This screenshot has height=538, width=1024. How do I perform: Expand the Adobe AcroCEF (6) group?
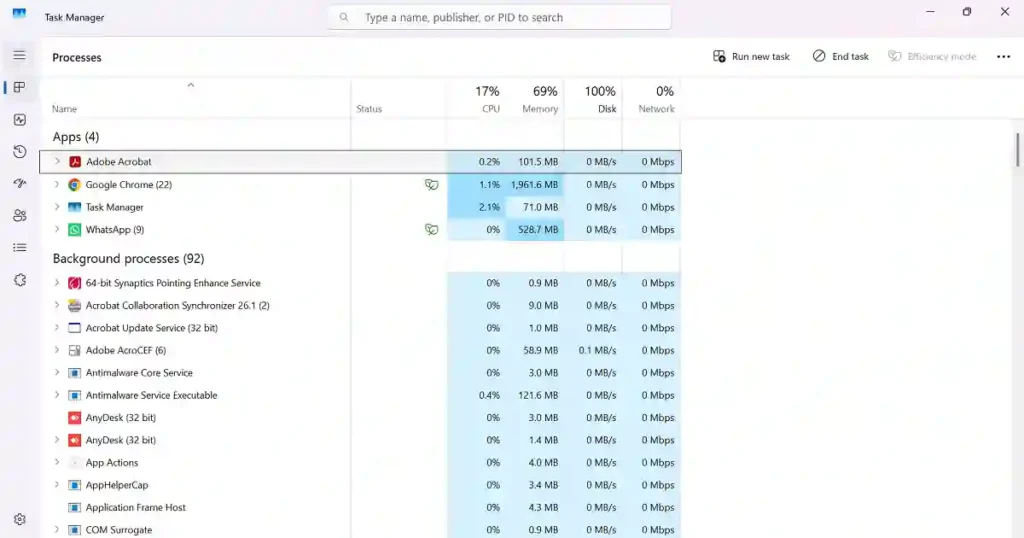(57, 351)
